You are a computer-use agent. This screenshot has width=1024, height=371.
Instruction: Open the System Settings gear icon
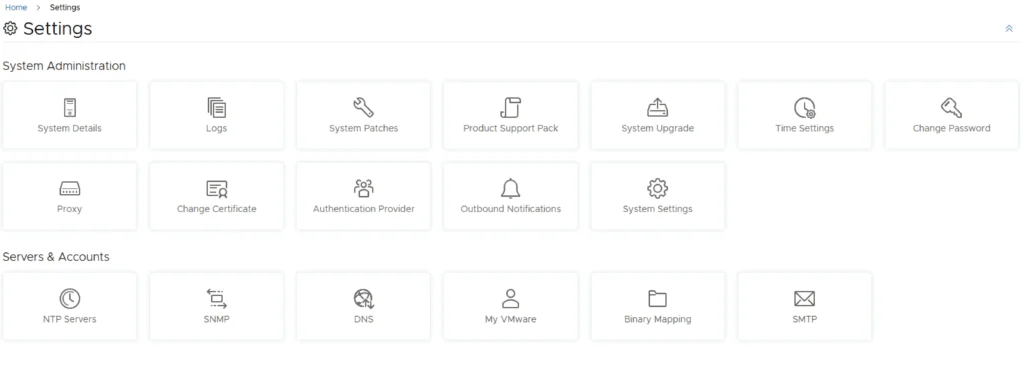[658, 188]
